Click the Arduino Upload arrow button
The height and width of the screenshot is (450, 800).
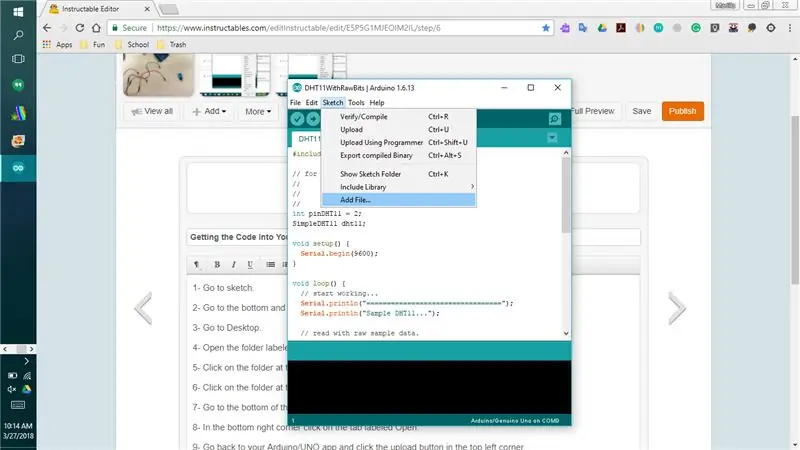[x=313, y=119]
